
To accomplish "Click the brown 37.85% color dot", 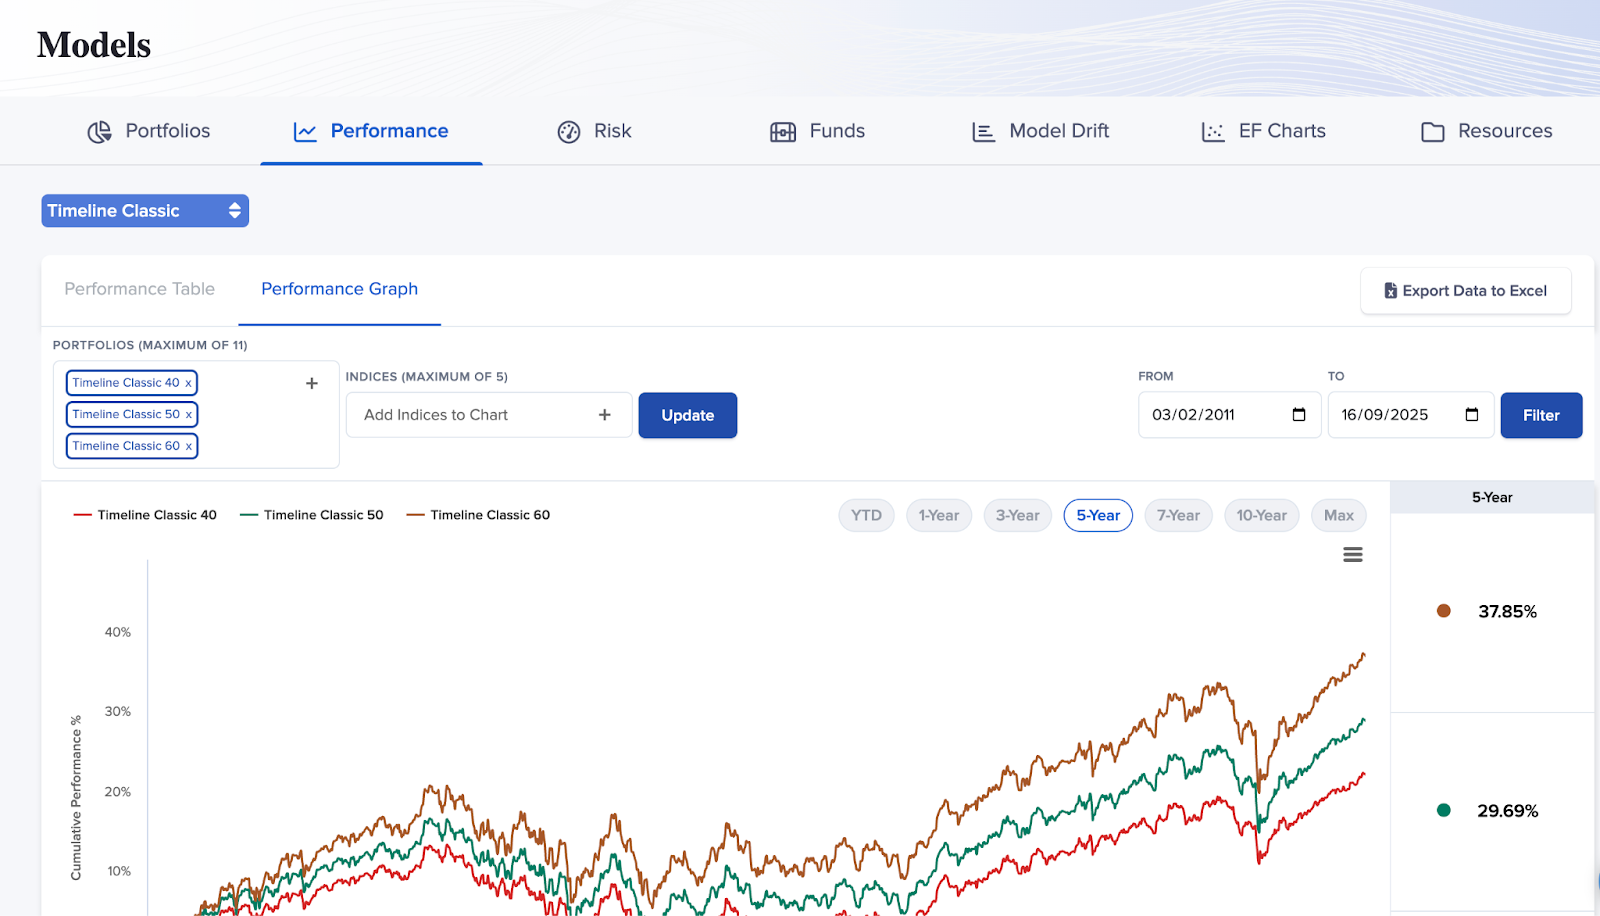I will 1443,611.
